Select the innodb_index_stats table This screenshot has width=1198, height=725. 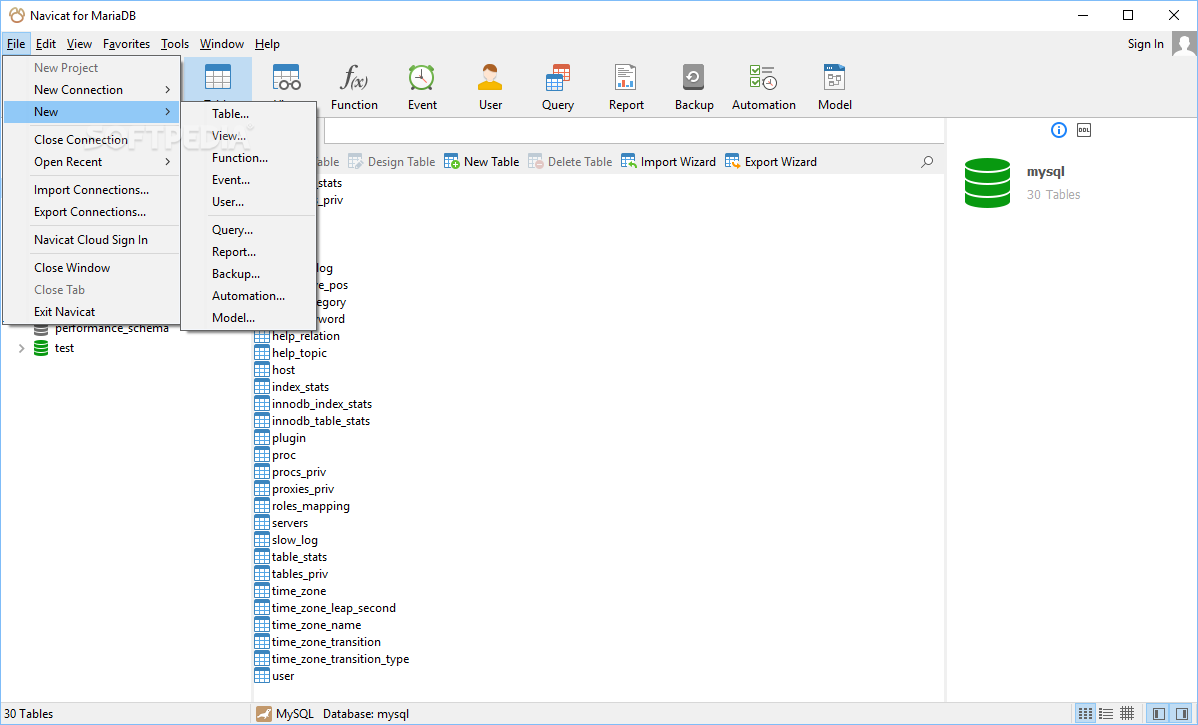313,404
